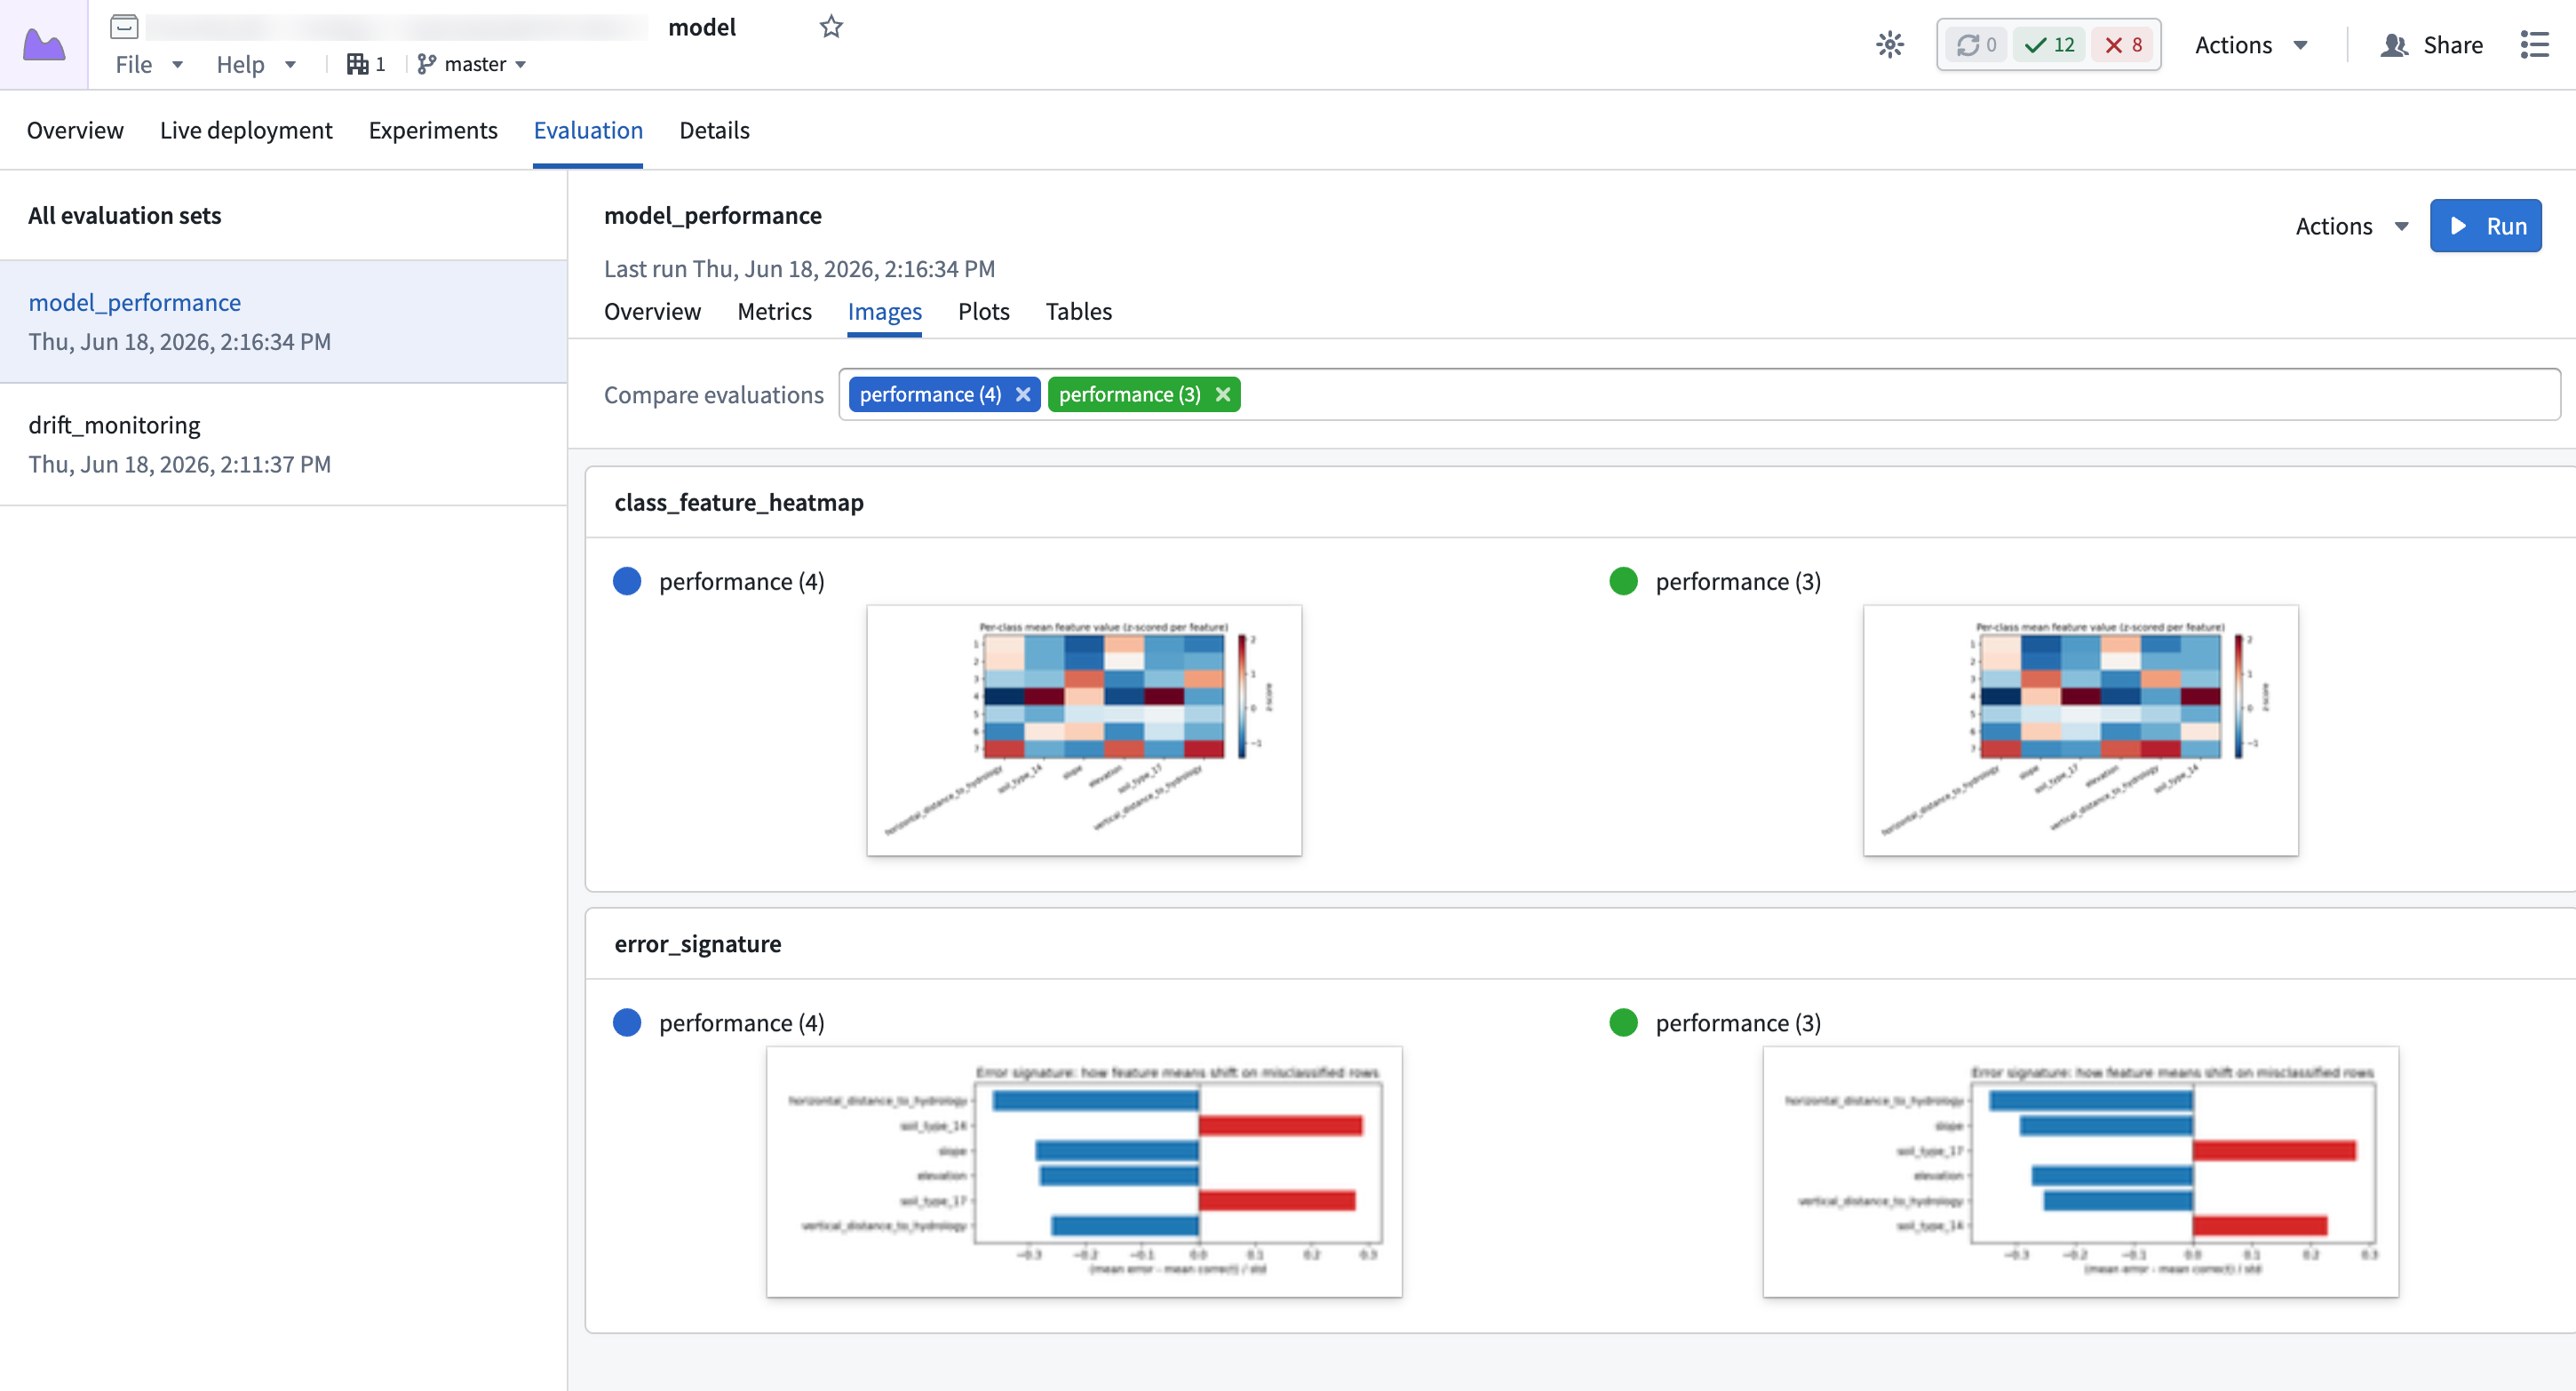
Task: Remove performance (3) from compare evaluations
Action: (x=1222, y=394)
